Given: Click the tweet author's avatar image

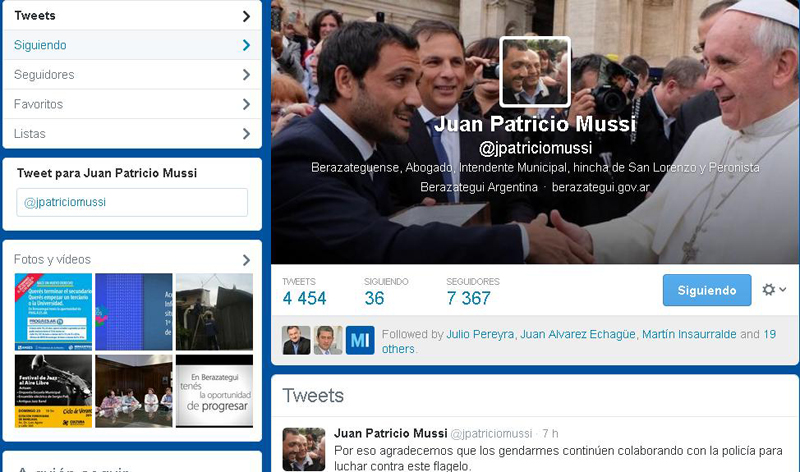Looking at the screenshot, I should point(304,449).
